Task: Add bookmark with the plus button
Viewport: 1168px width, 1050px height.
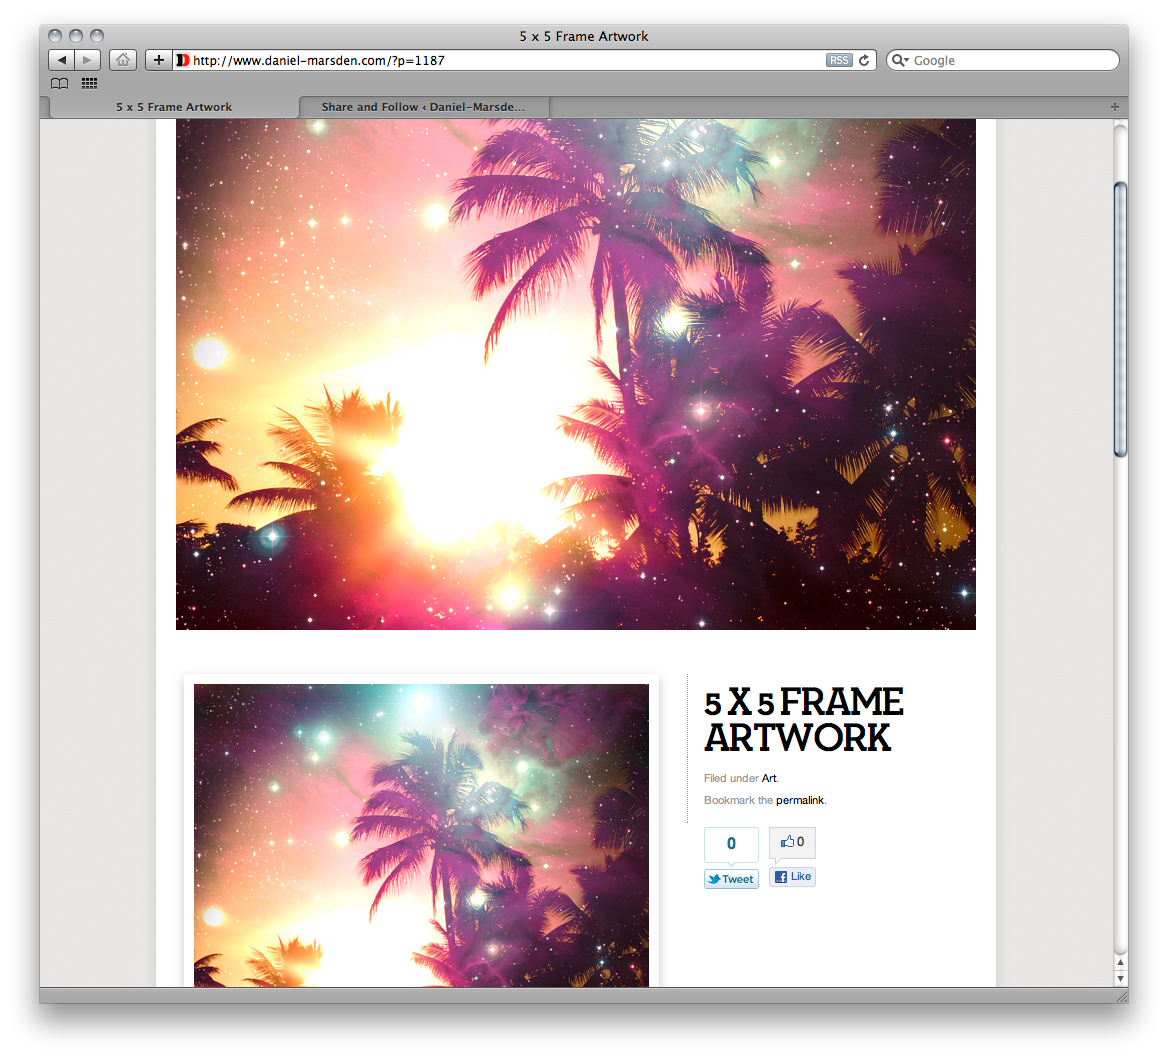Action: 158,60
